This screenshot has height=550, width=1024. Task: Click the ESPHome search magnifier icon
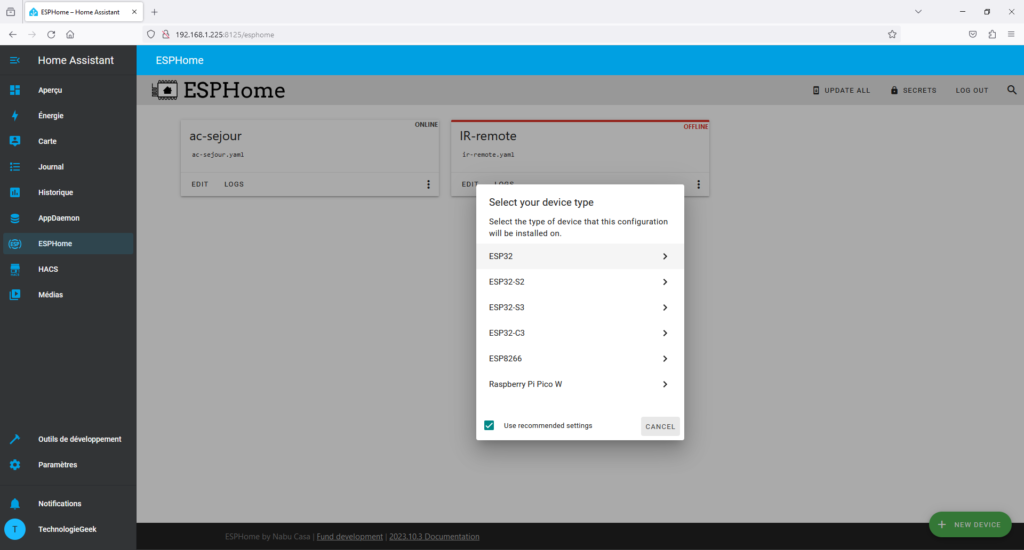click(1012, 90)
